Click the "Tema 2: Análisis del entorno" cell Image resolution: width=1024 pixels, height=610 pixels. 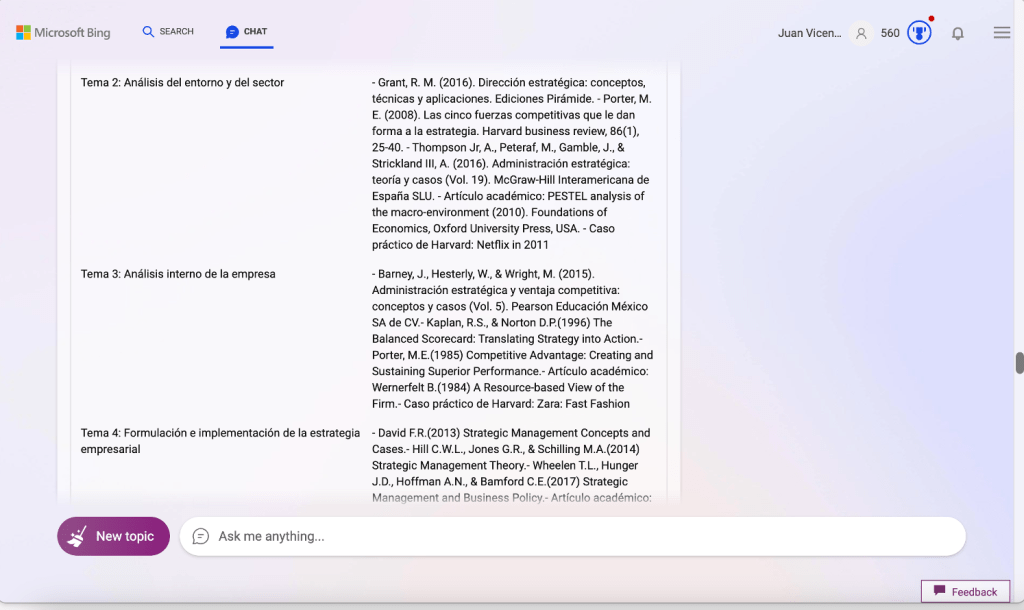point(182,83)
